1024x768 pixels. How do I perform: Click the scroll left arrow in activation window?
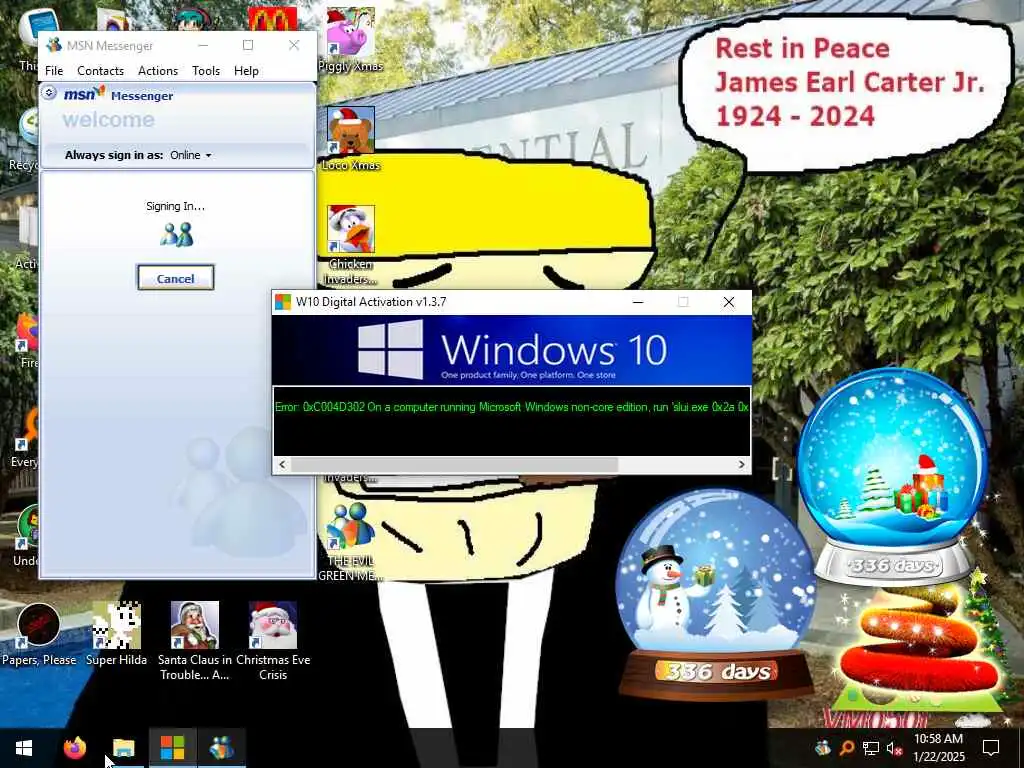(282, 464)
